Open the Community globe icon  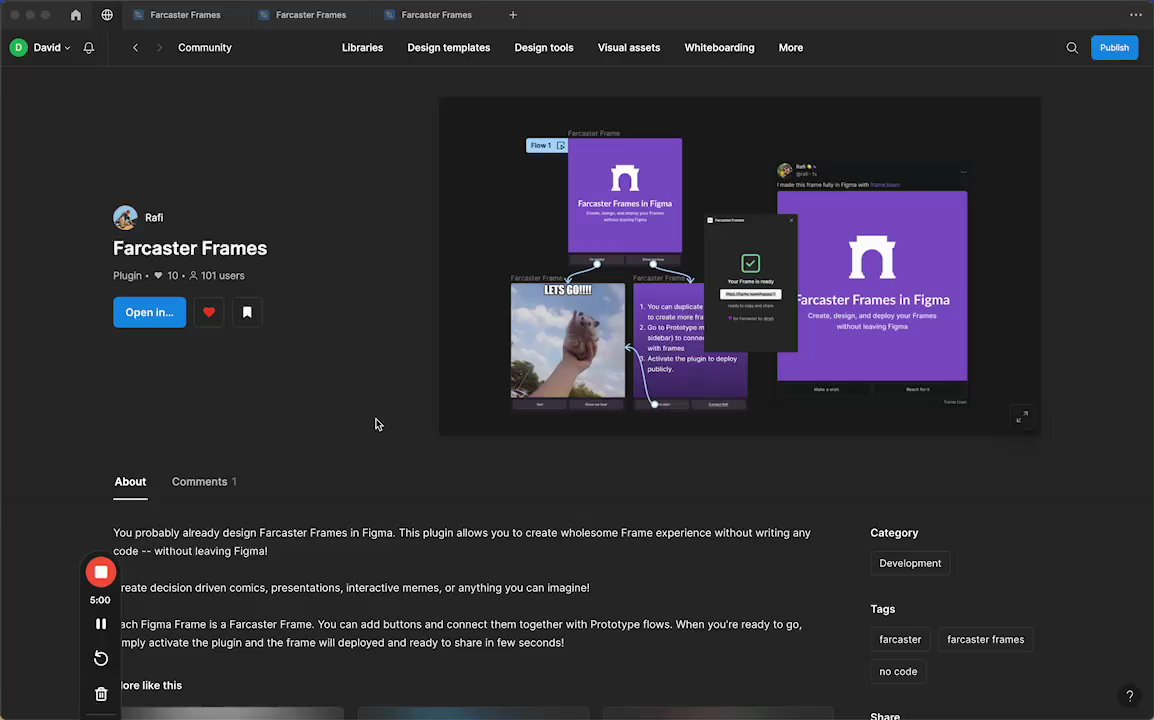coord(107,15)
